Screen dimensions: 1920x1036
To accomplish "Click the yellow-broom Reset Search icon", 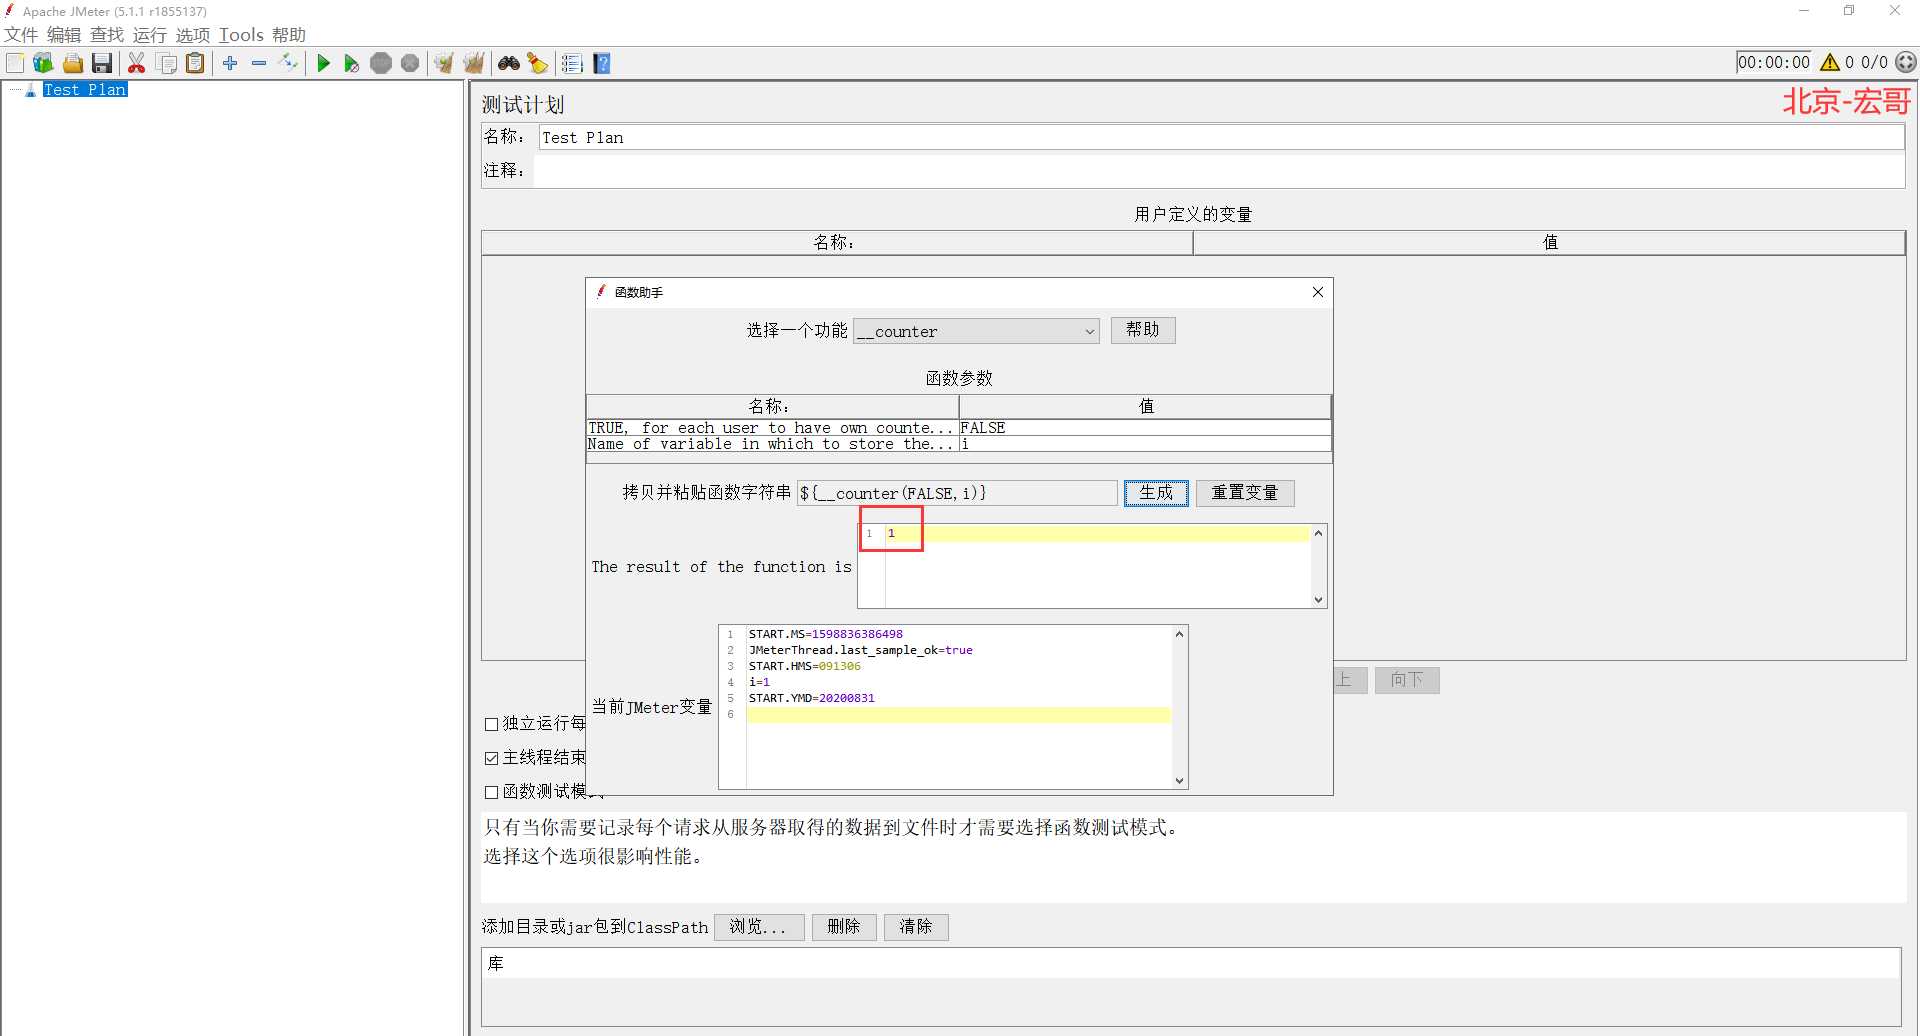I will pyautogui.click(x=538, y=63).
